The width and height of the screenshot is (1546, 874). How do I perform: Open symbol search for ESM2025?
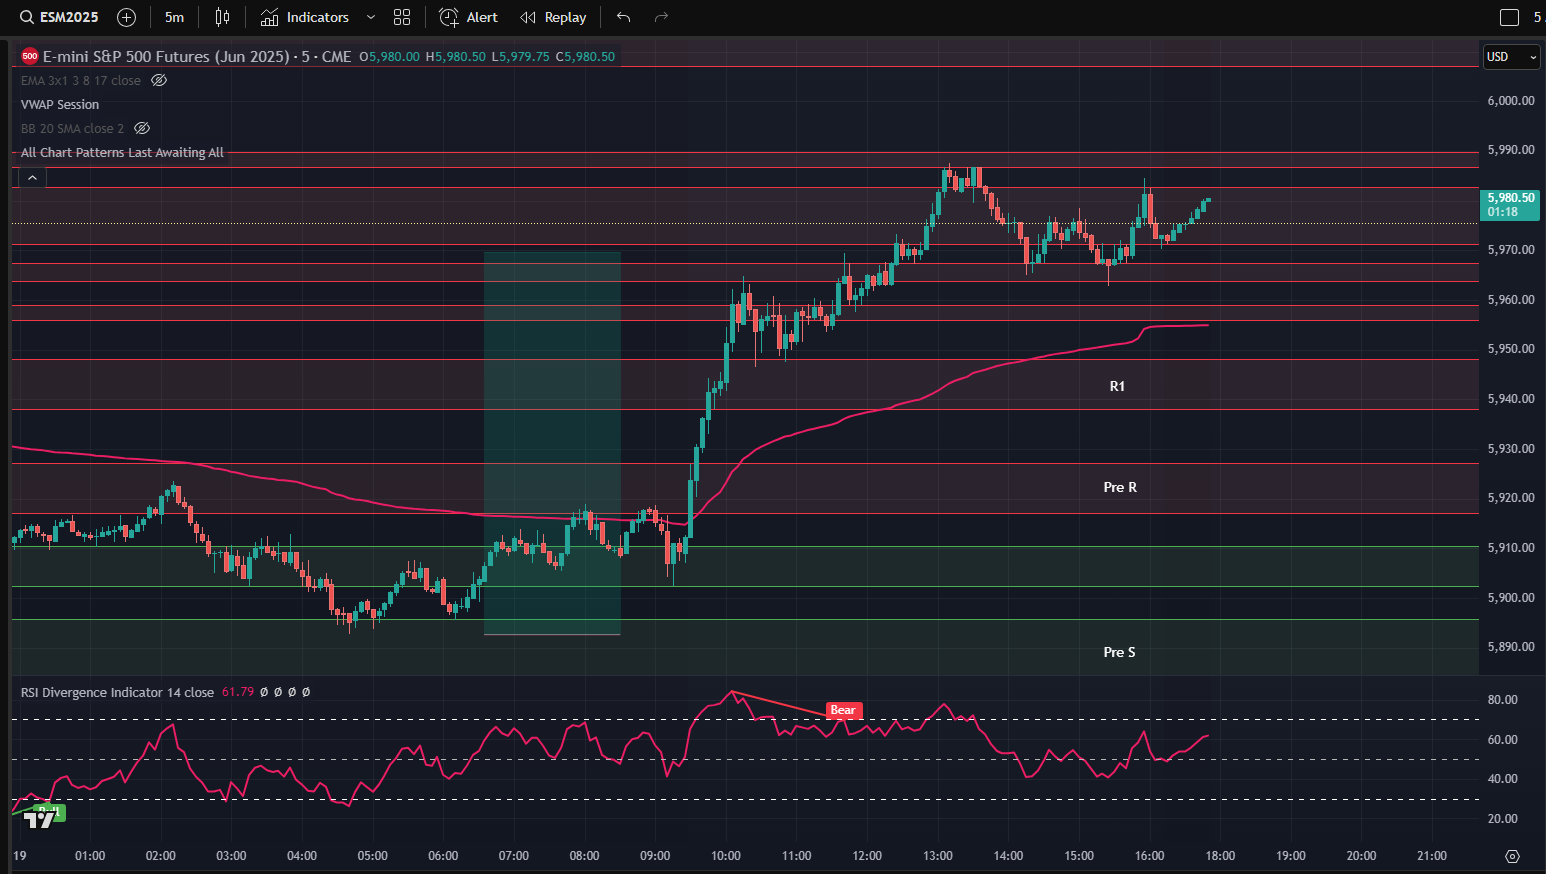[59, 17]
